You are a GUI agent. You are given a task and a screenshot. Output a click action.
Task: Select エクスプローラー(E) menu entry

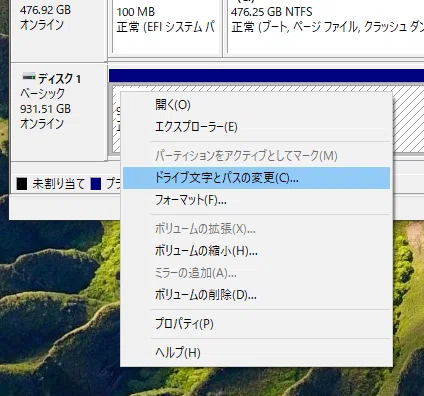click(256, 127)
